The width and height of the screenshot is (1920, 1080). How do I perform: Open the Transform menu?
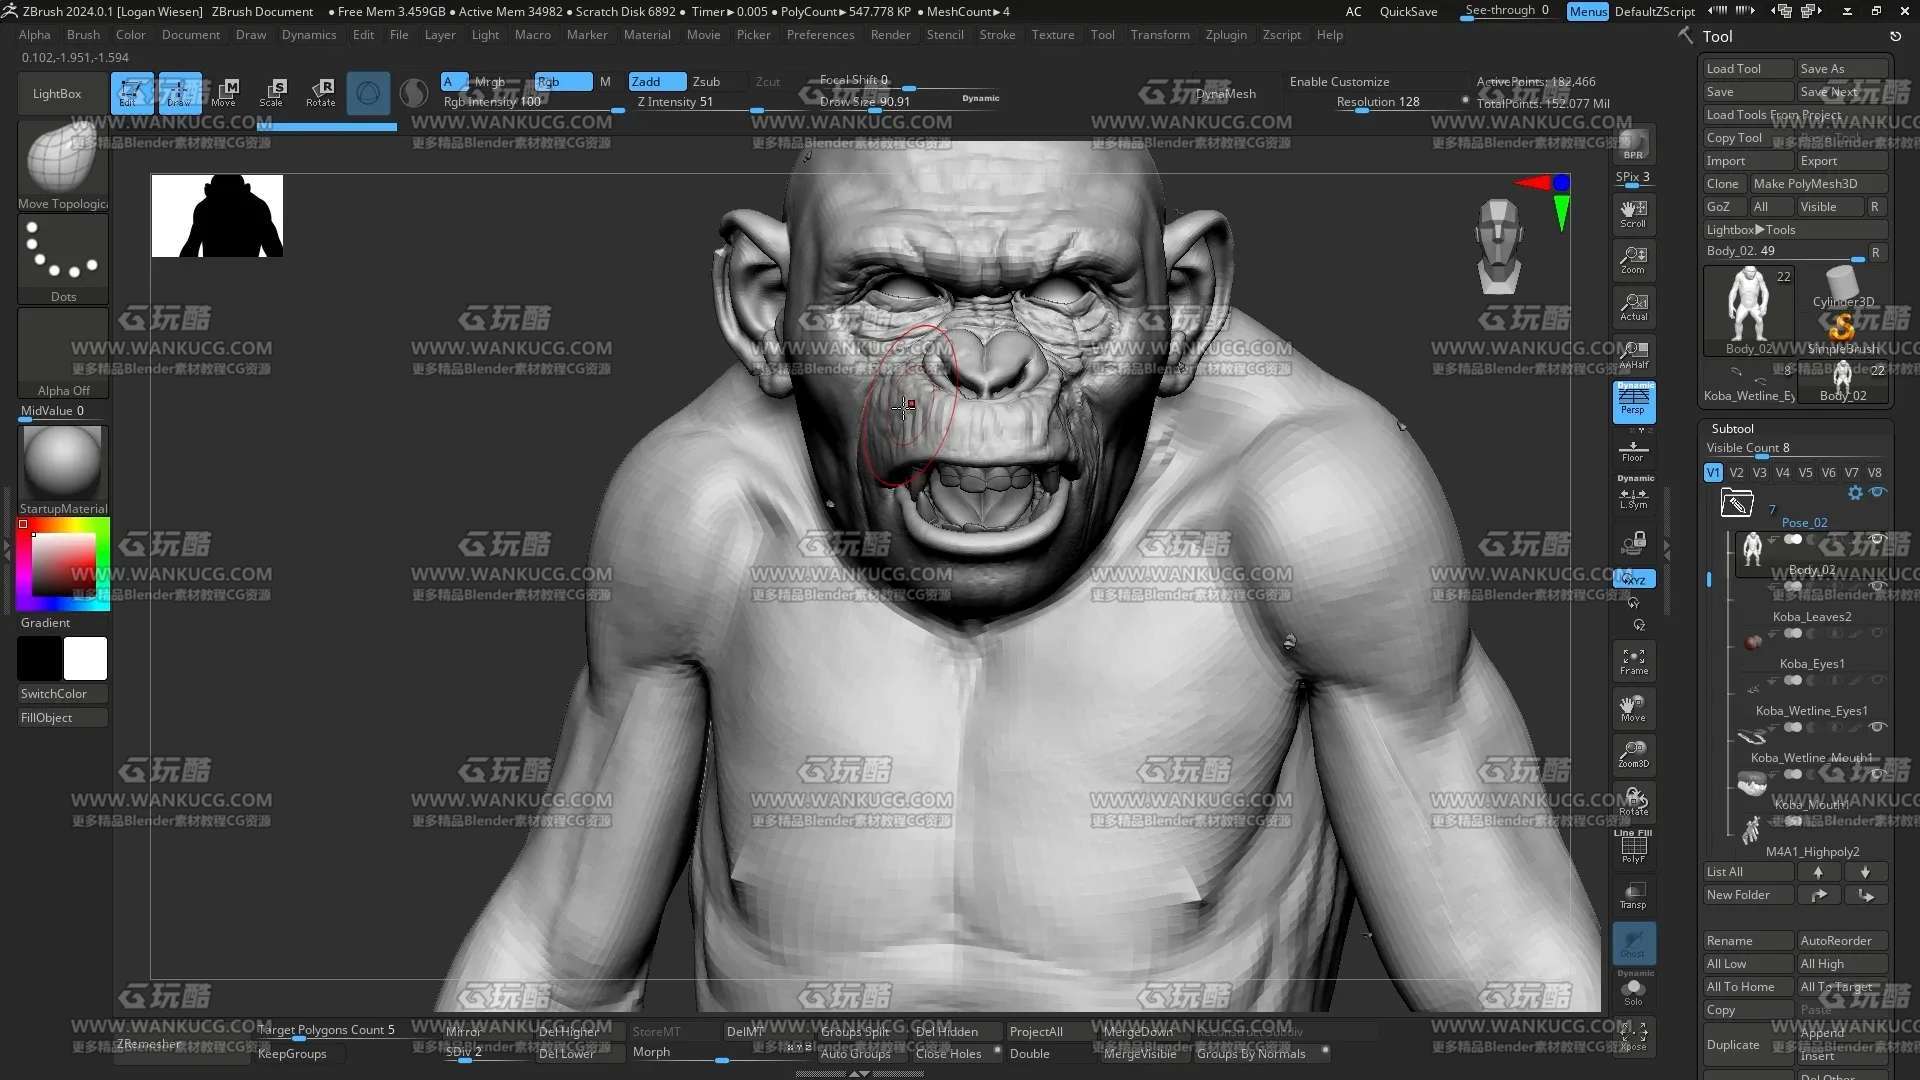click(x=1160, y=35)
